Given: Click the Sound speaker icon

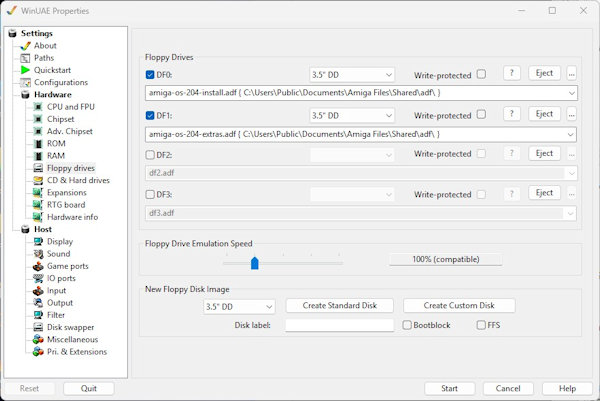Looking at the screenshot, I should coord(38,254).
